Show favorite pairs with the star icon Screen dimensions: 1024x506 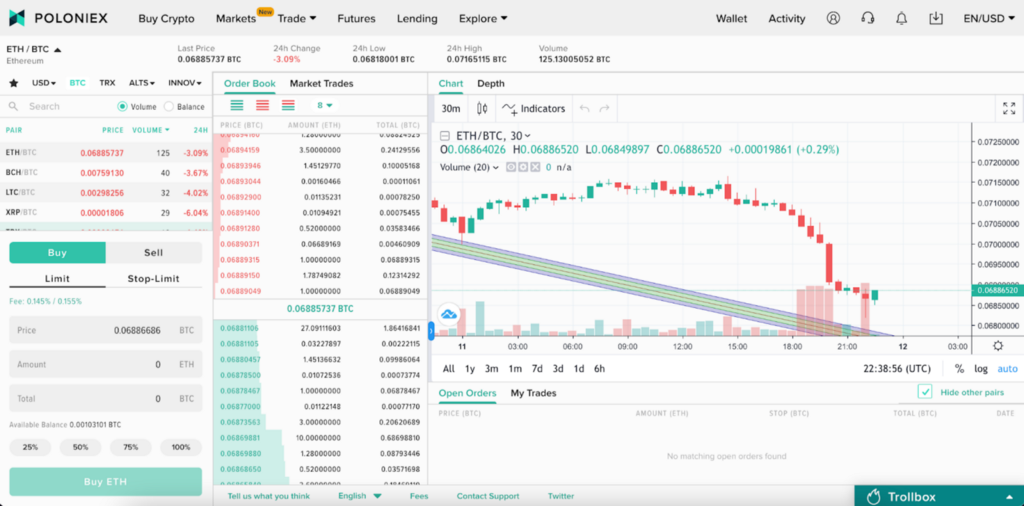[x=13, y=83]
